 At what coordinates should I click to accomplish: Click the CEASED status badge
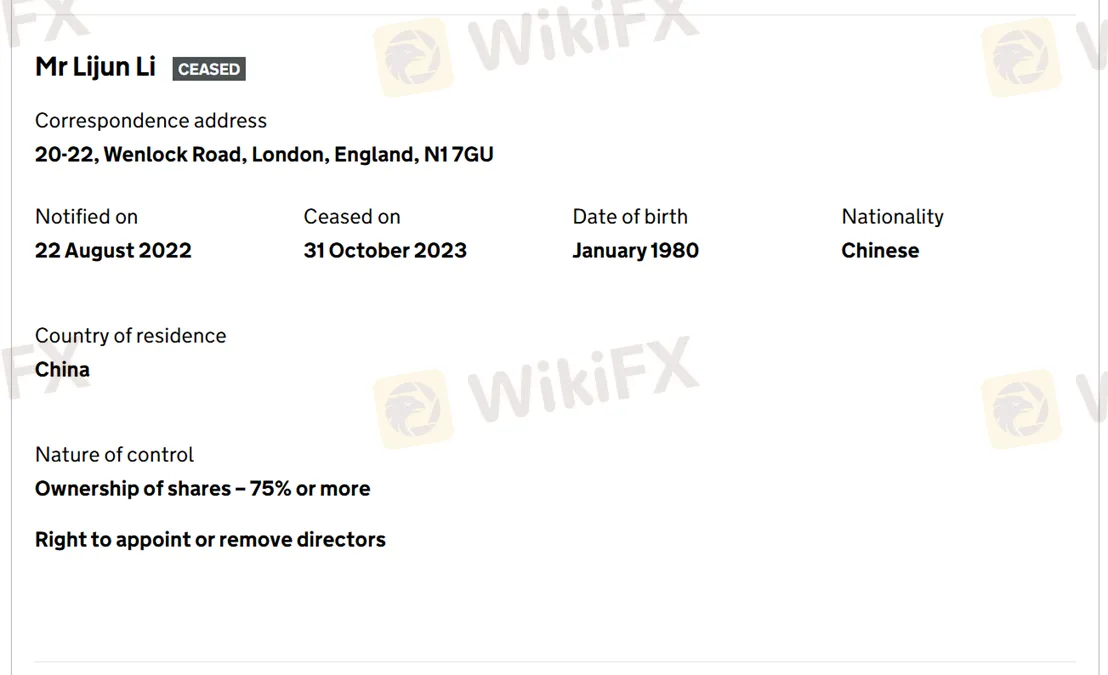click(209, 69)
